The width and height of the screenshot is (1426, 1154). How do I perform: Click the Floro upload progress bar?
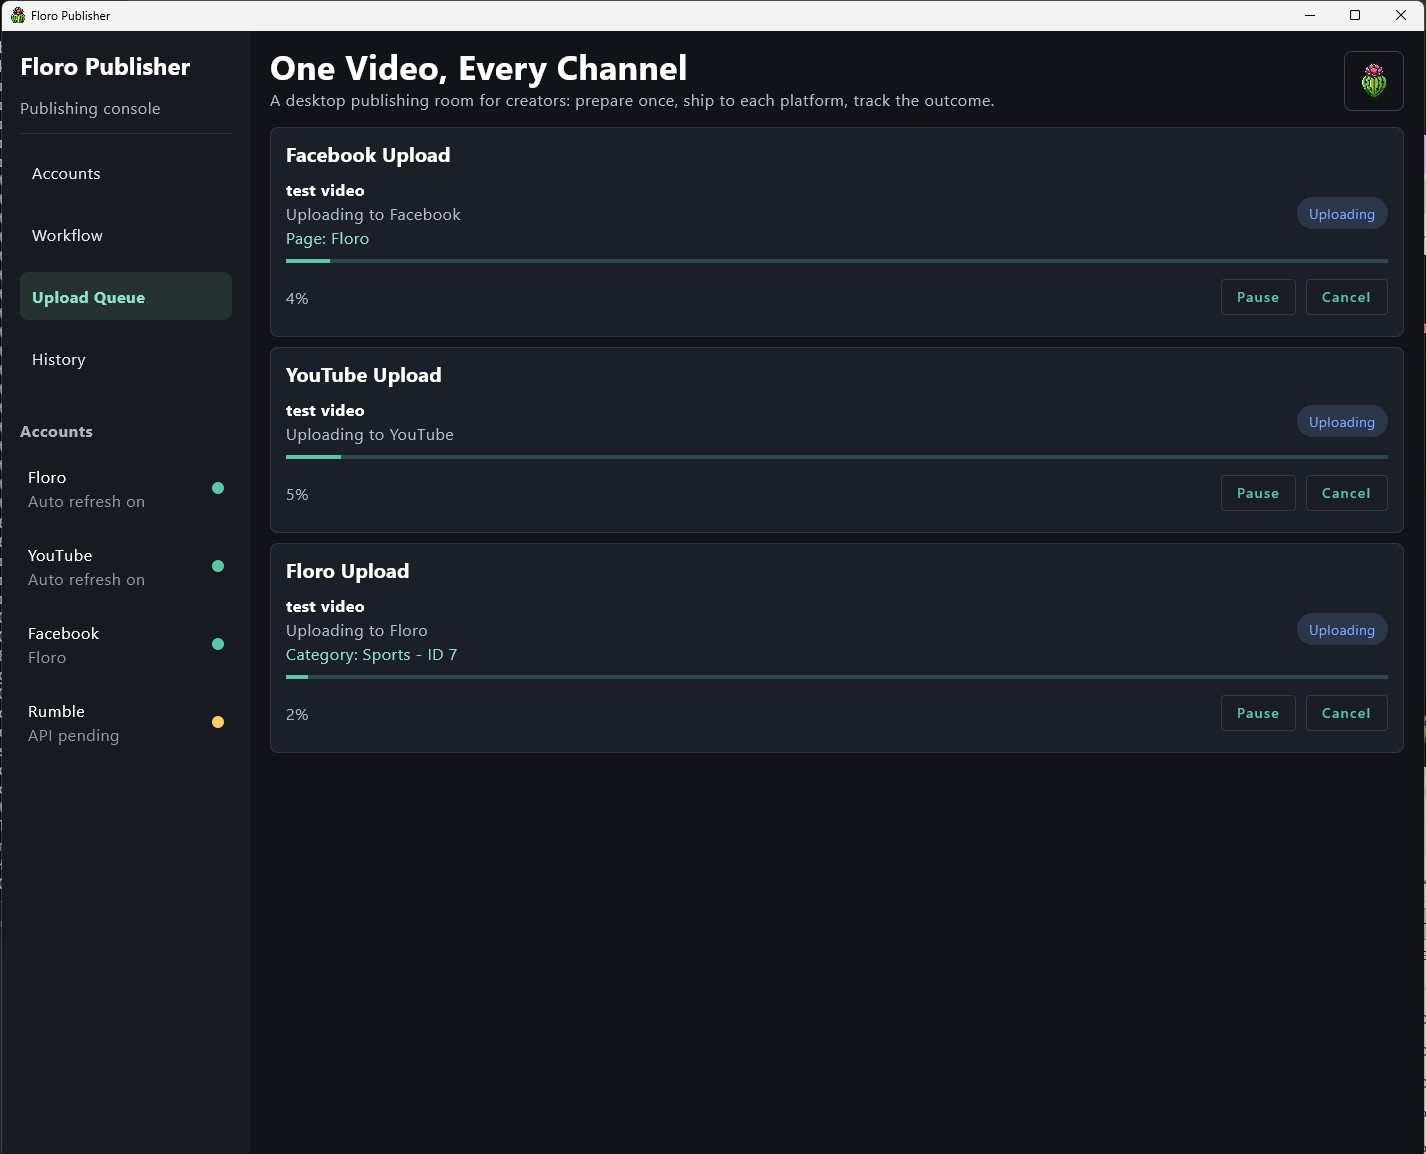(837, 677)
